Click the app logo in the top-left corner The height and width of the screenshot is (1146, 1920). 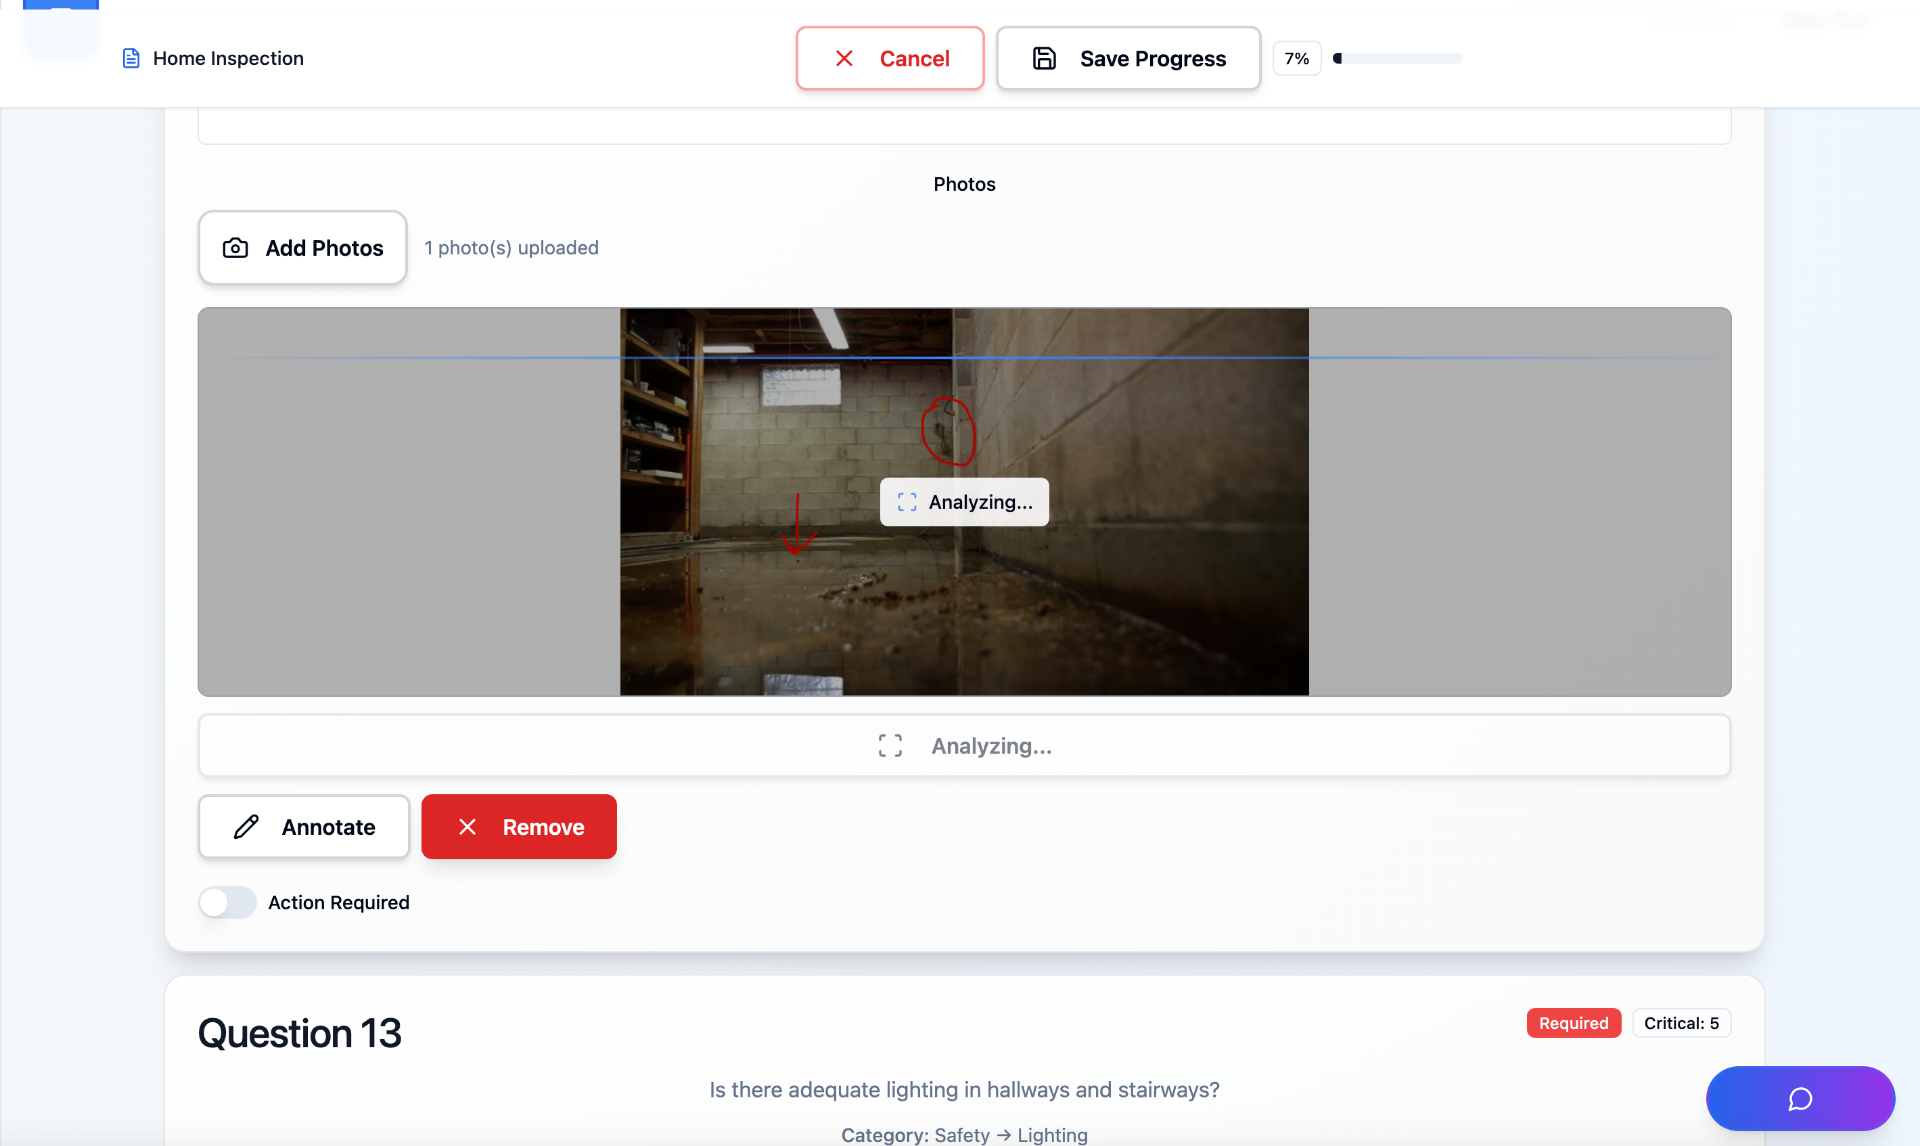coord(60,28)
